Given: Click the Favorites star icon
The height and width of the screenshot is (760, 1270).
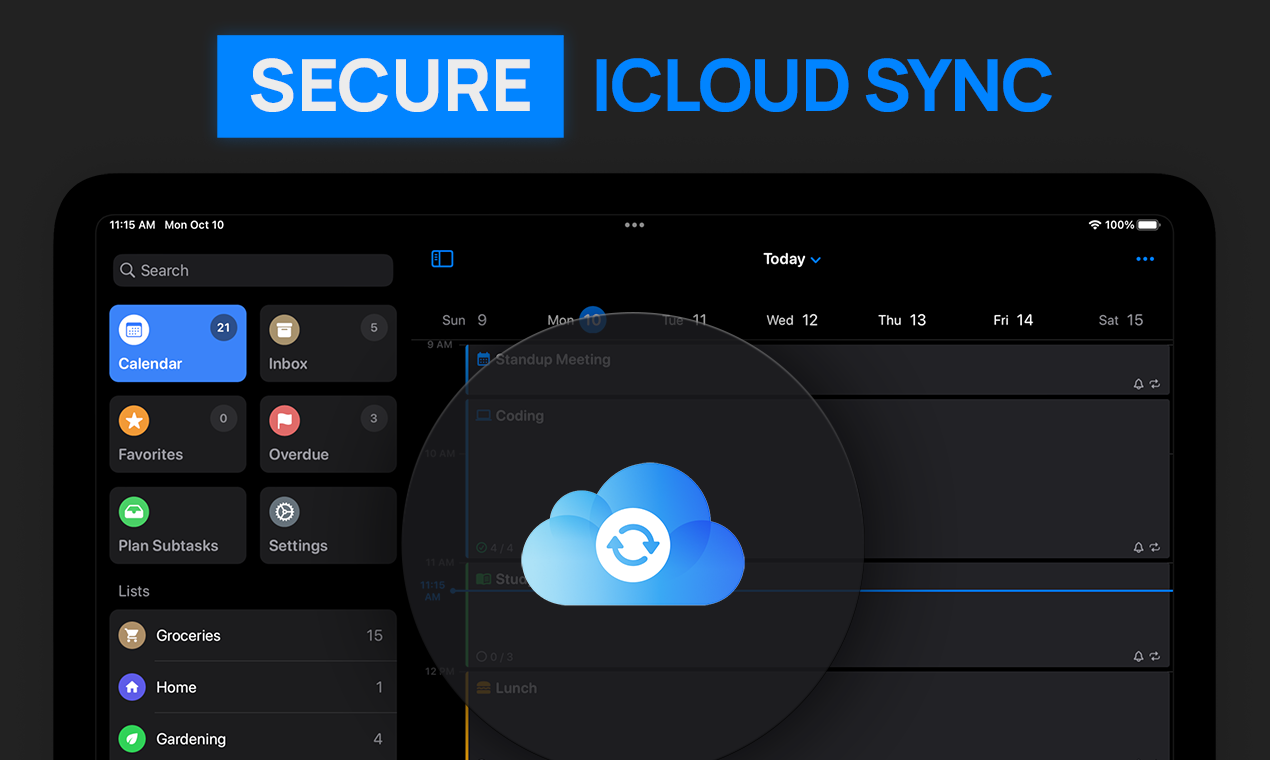Looking at the screenshot, I should click(x=134, y=420).
